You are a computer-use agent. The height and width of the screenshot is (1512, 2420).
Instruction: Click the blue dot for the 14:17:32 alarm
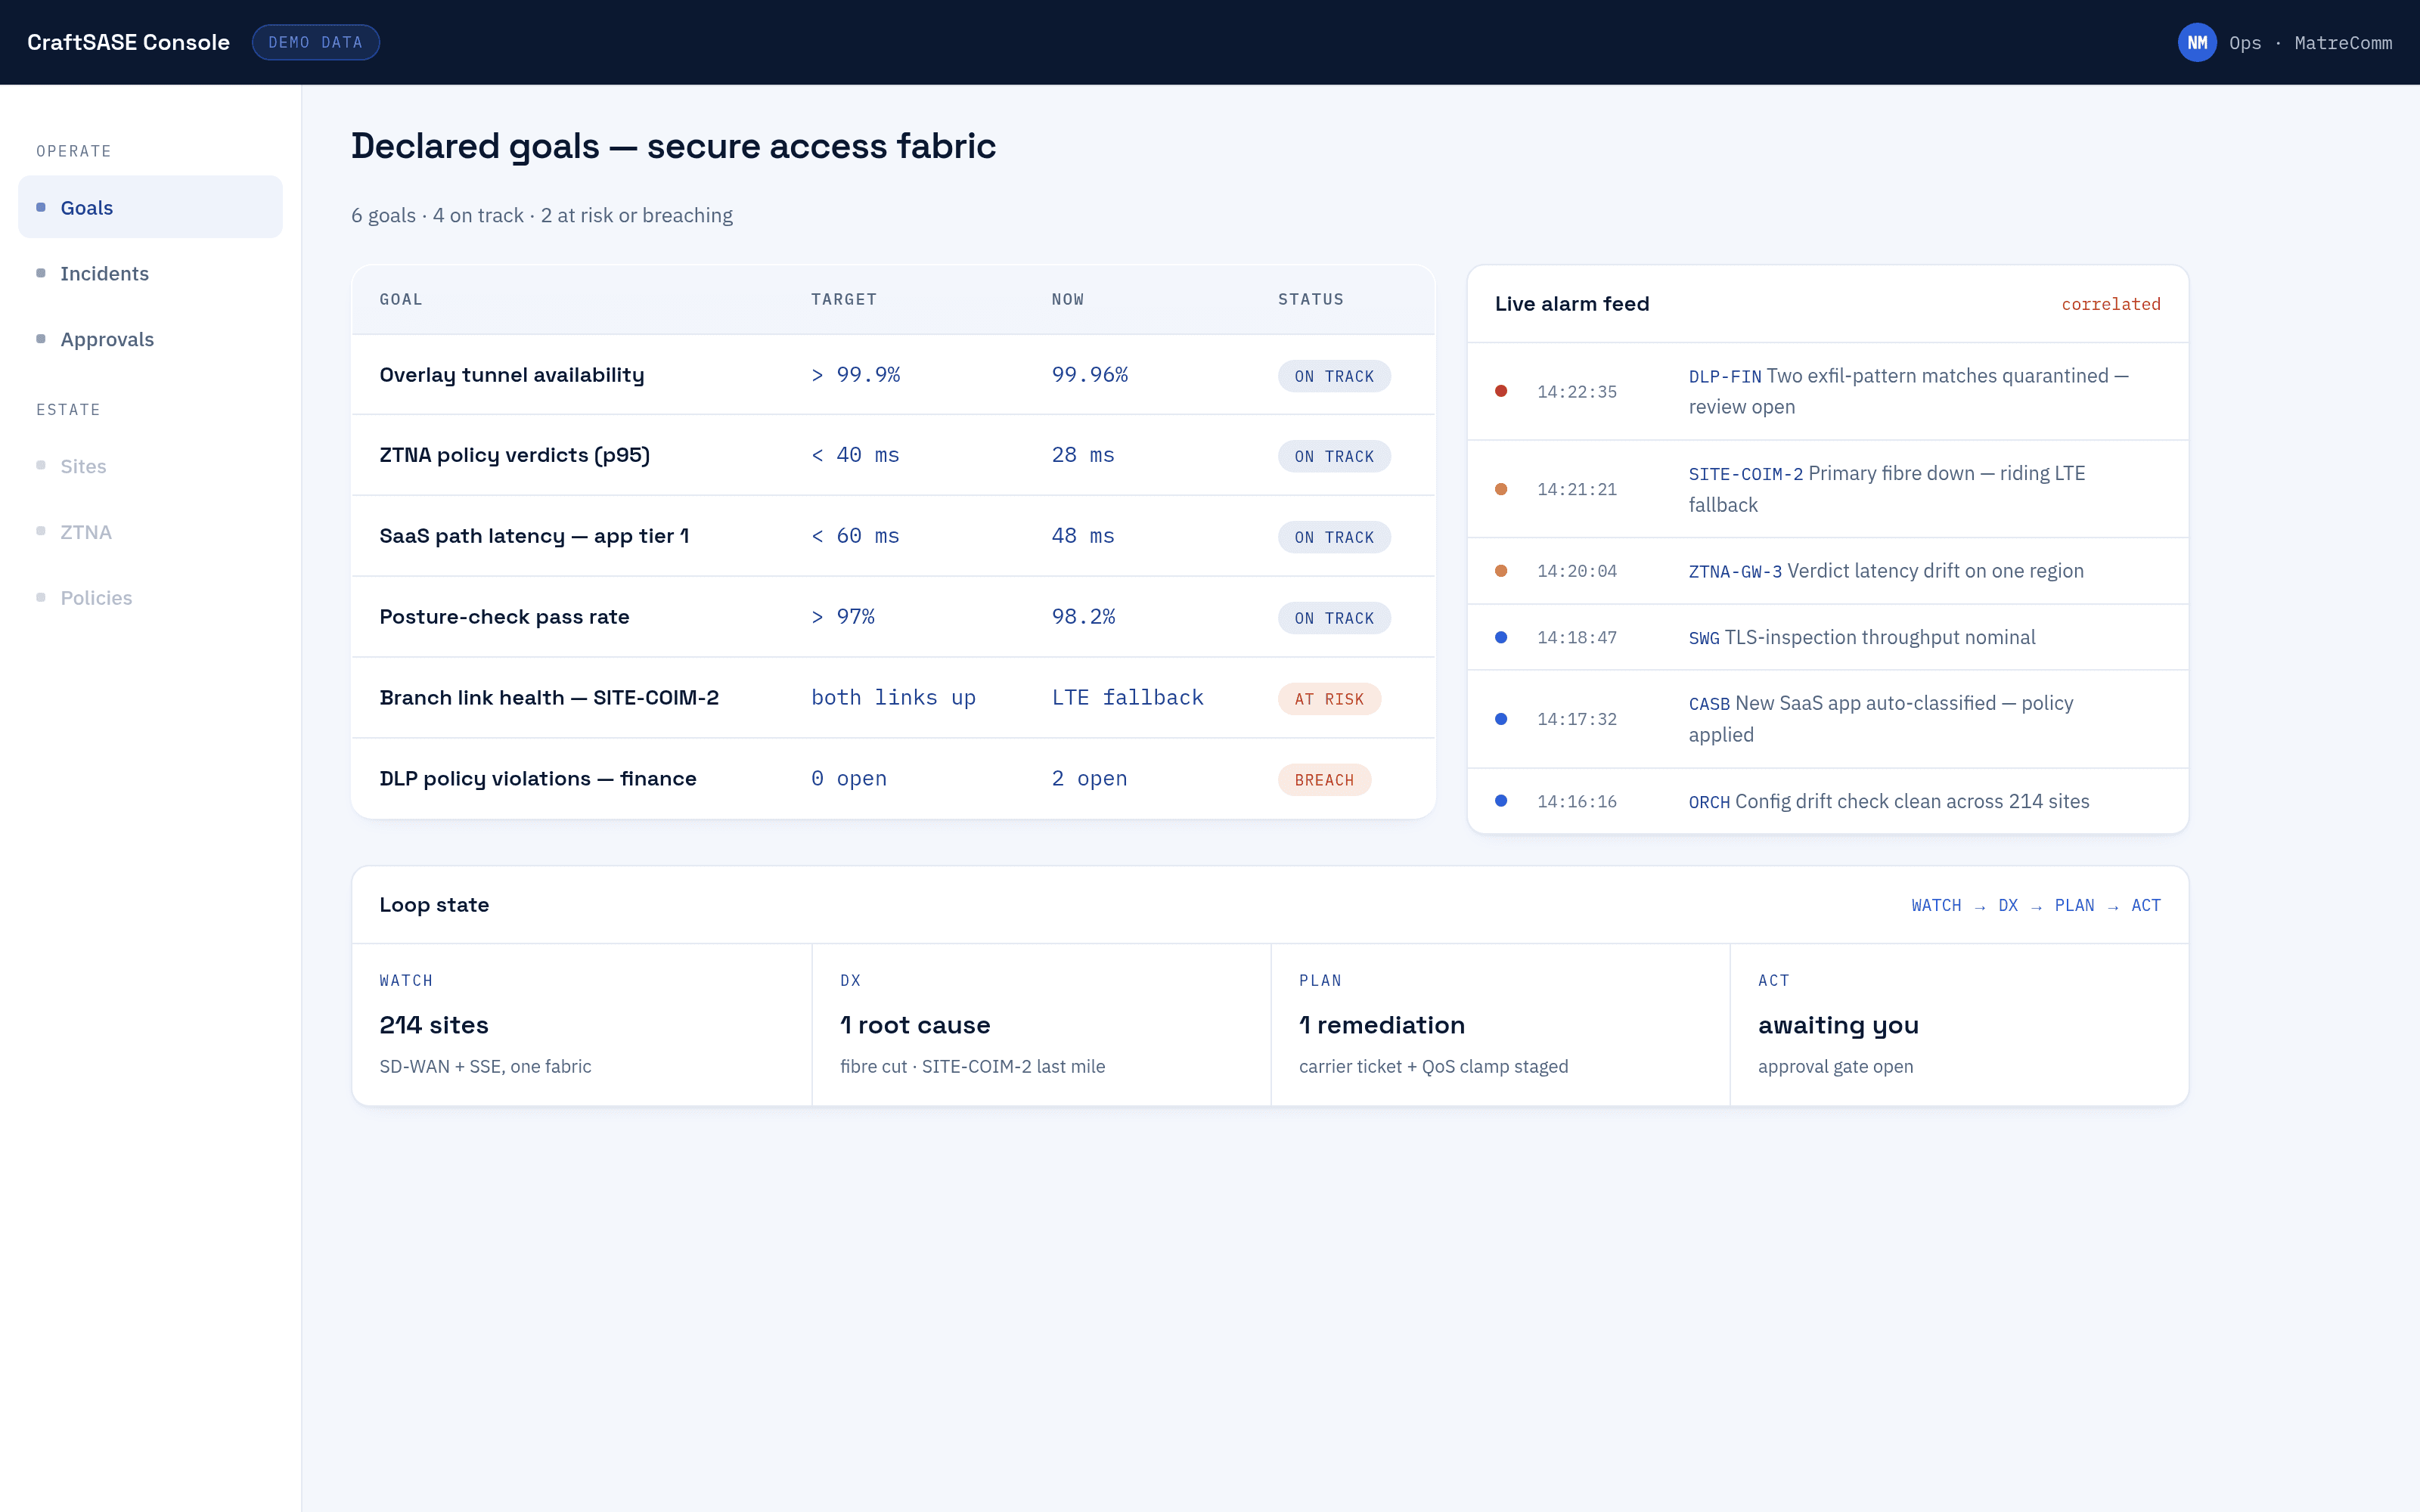pyautogui.click(x=1501, y=719)
